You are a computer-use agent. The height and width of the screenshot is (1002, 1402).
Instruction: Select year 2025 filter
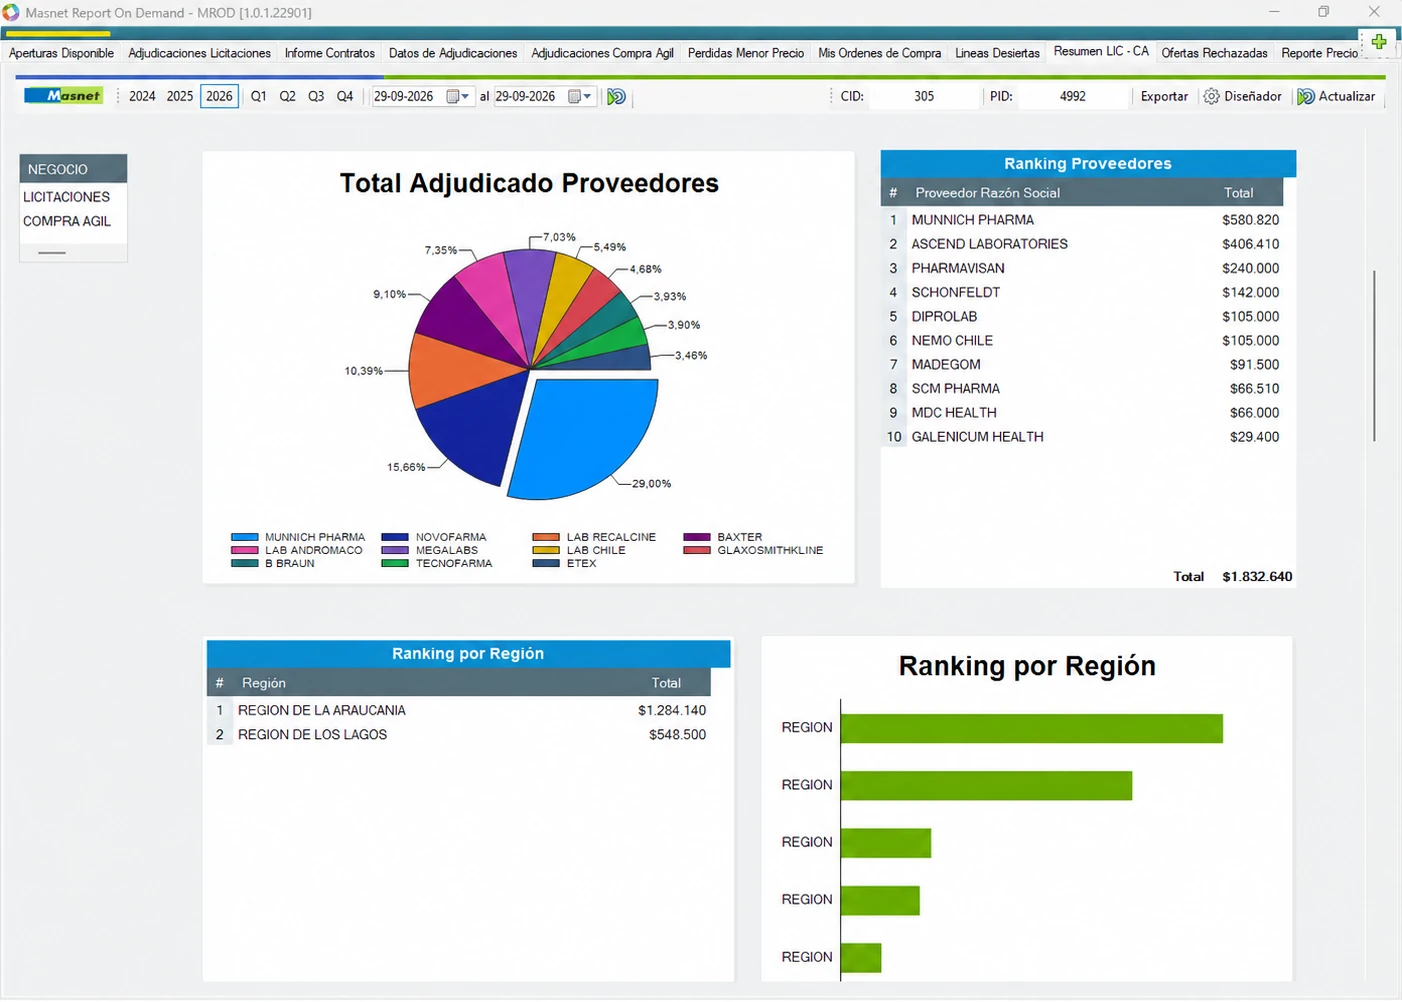(180, 97)
